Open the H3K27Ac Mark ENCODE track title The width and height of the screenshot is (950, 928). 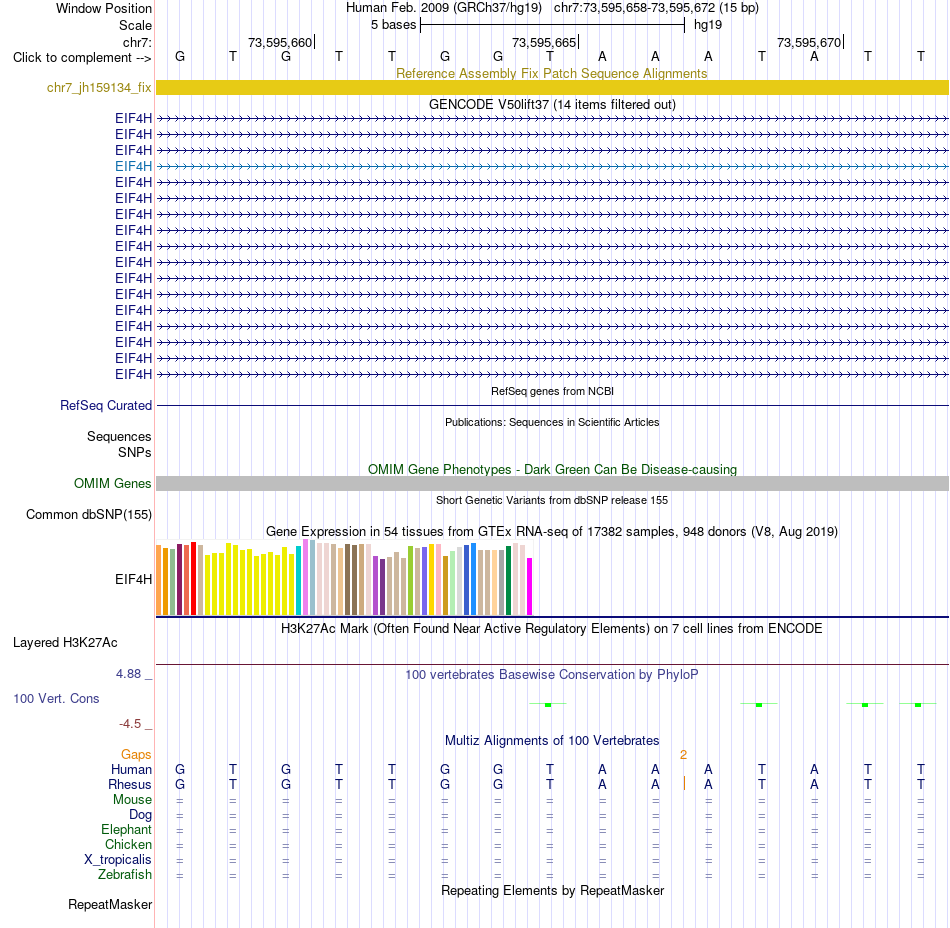pyautogui.click(x=552, y=628)
